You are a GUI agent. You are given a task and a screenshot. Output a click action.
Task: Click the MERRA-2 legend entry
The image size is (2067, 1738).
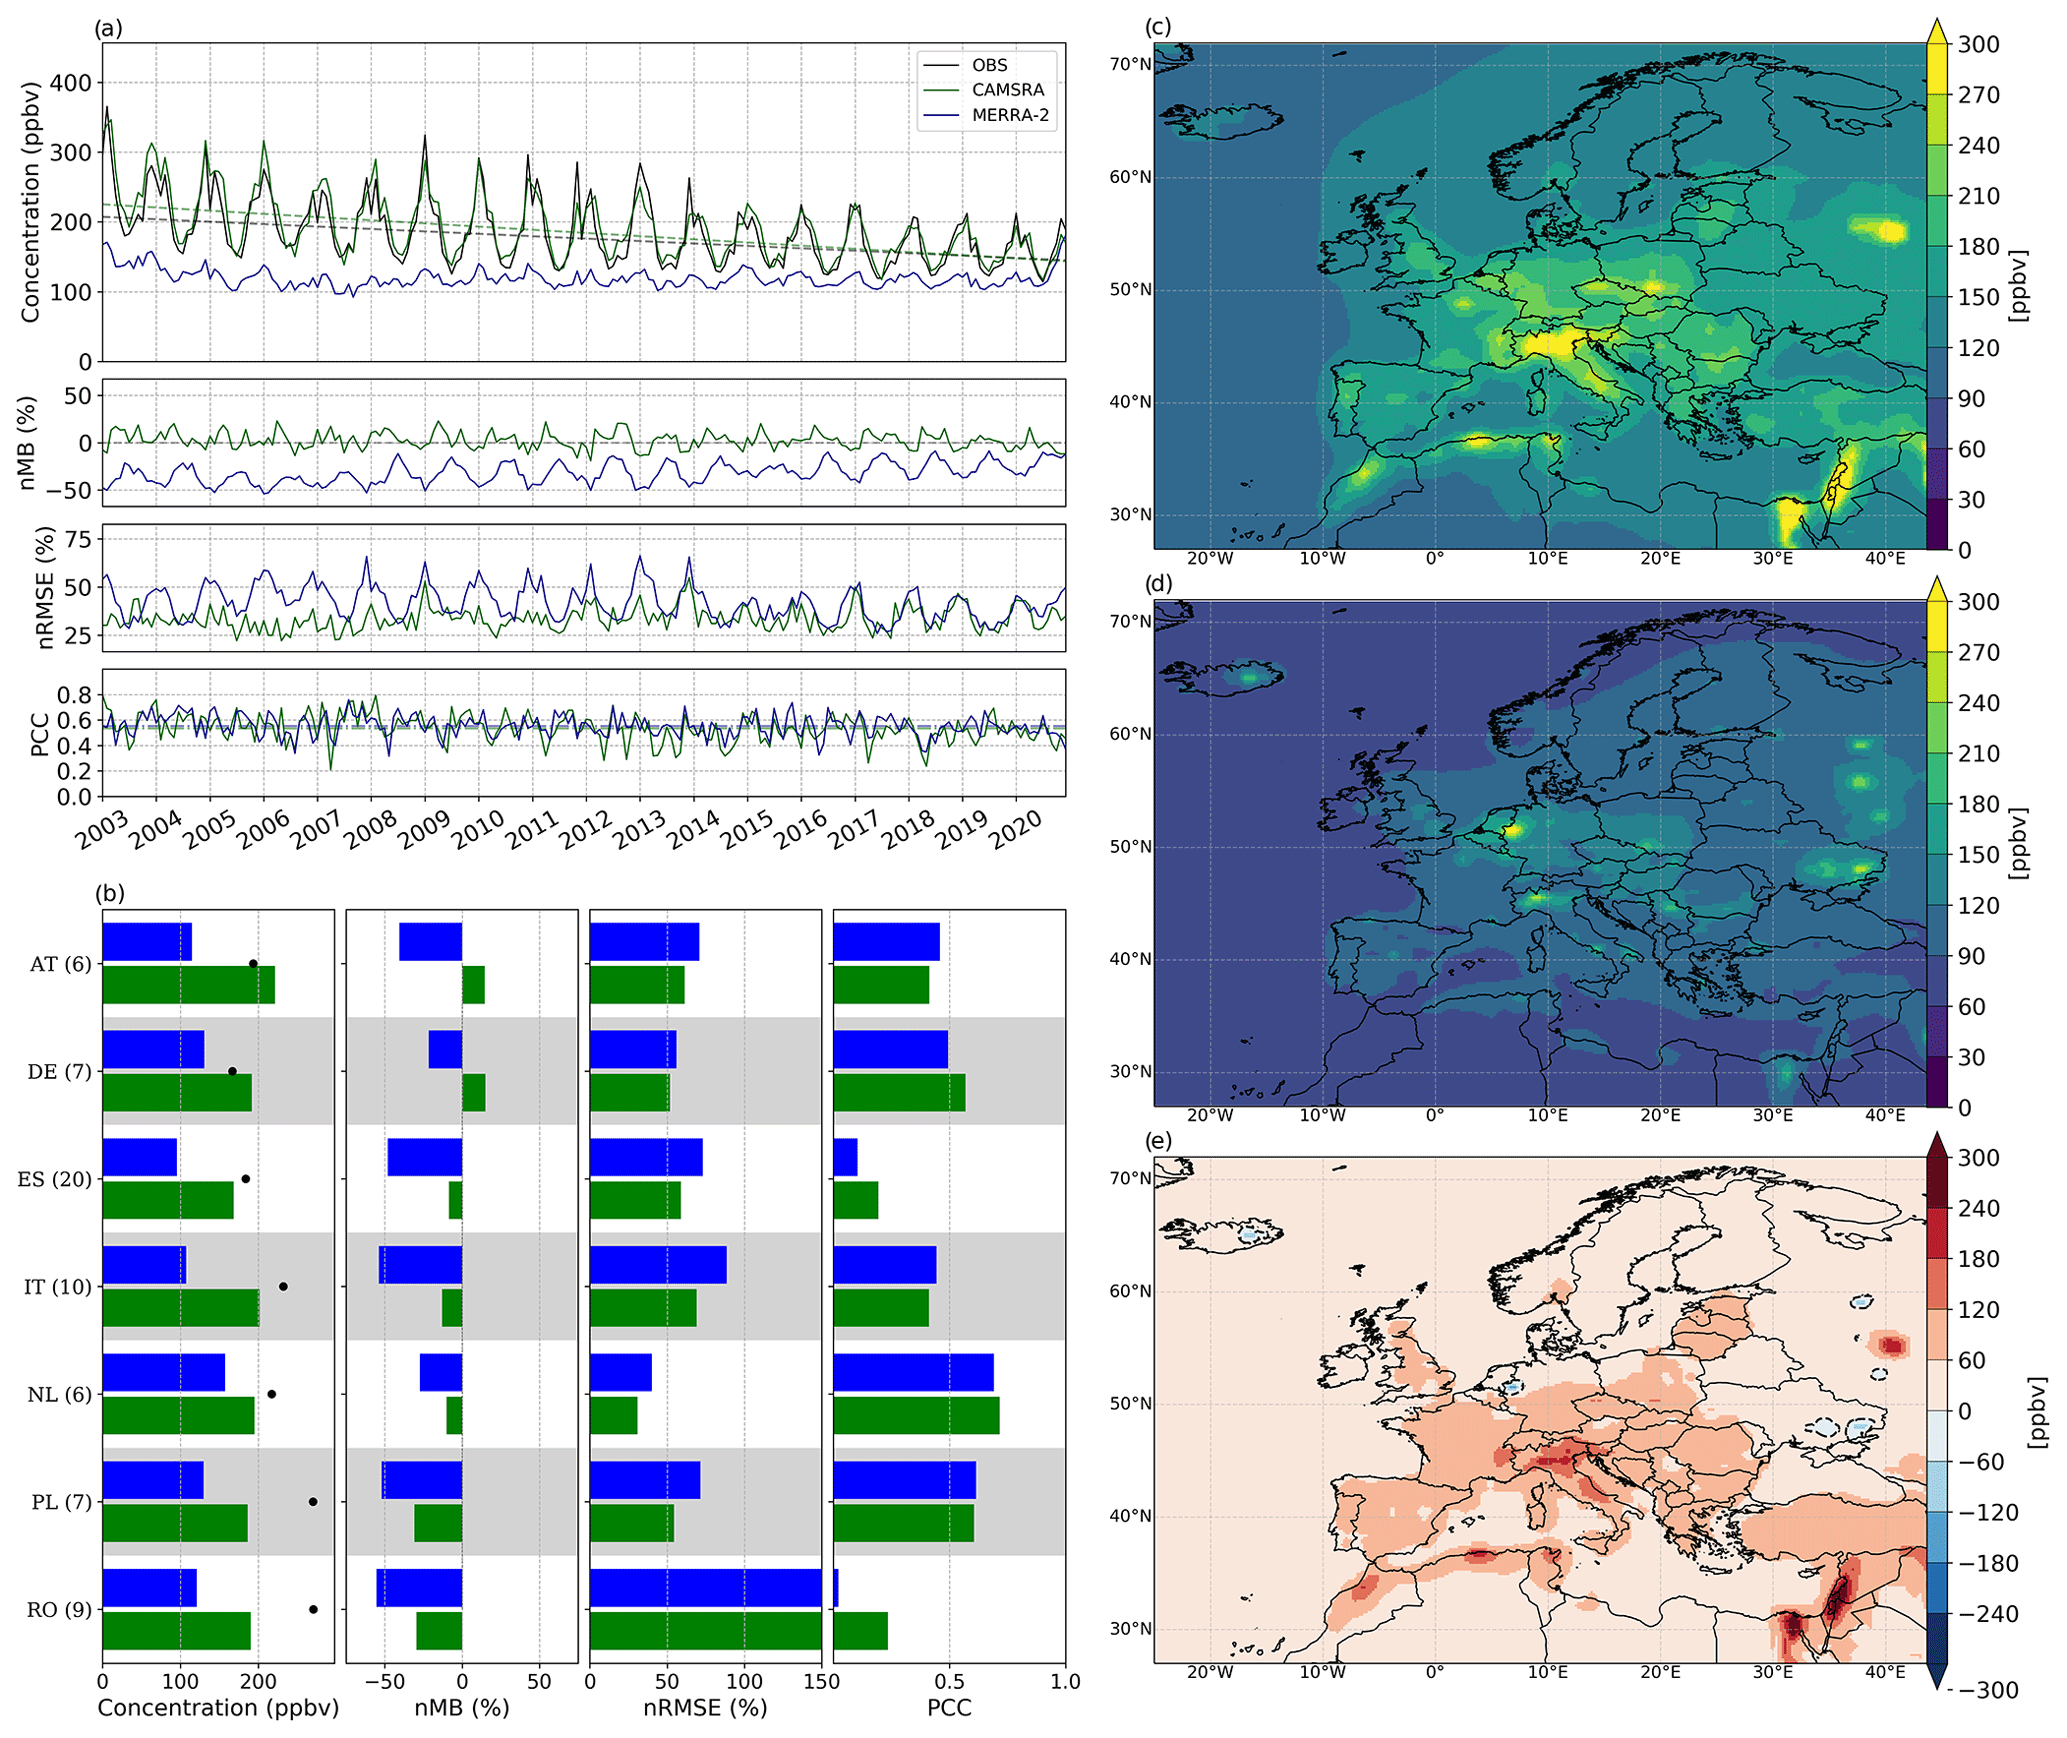coord(1010,115)
